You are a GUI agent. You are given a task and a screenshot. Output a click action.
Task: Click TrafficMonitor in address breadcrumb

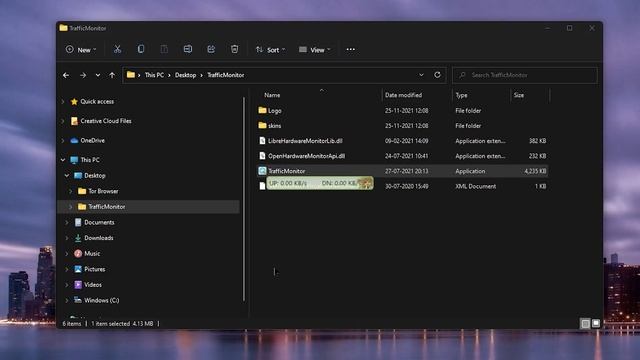pyautogui.click(x=226, y=75)
